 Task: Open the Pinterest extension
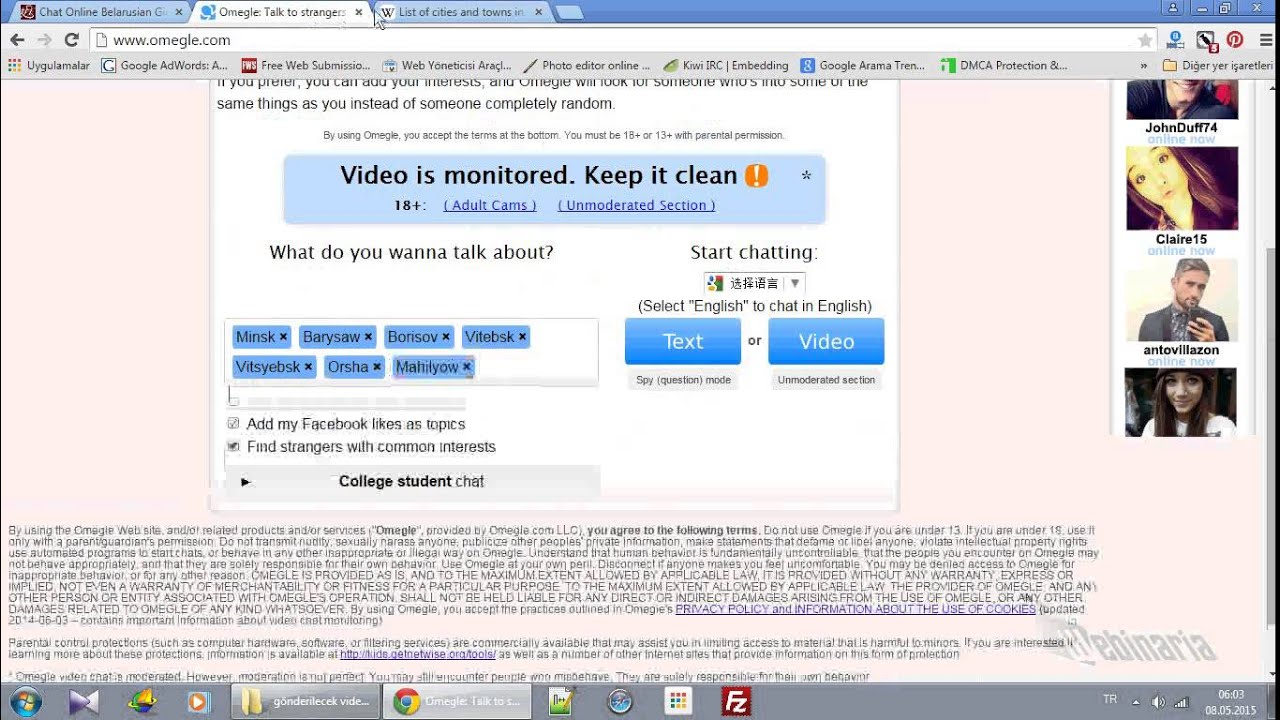coord(1235,40)
